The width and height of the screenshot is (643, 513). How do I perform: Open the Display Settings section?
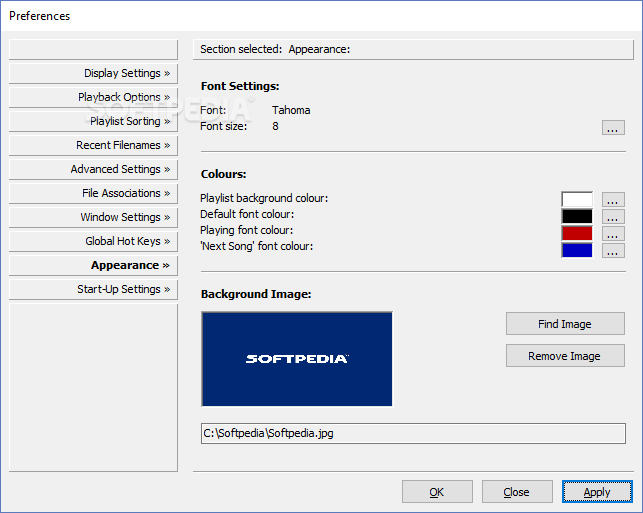tap(93, 73)
